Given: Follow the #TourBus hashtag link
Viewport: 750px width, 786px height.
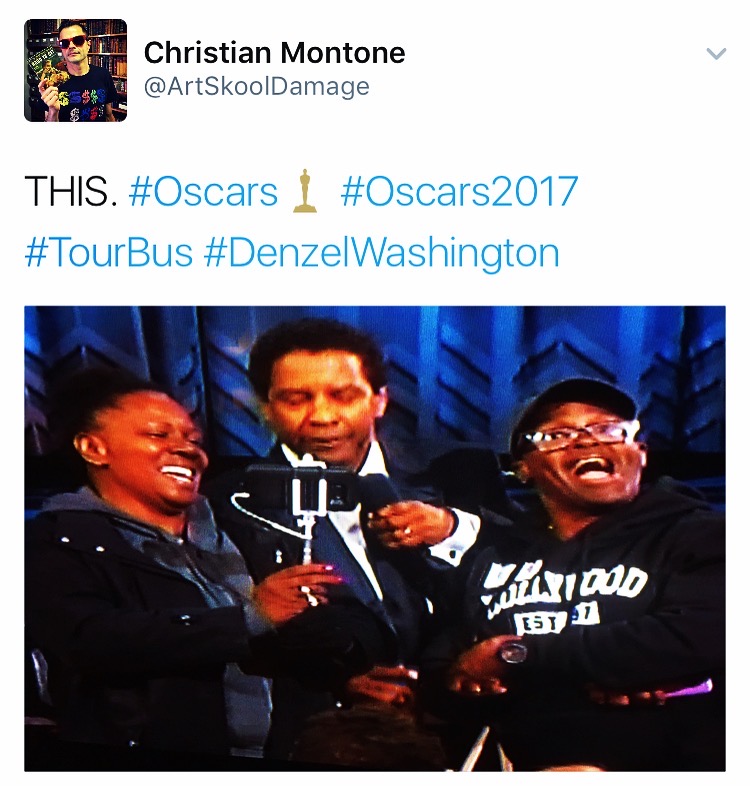Looking at the screenshot, I should 109,252.
